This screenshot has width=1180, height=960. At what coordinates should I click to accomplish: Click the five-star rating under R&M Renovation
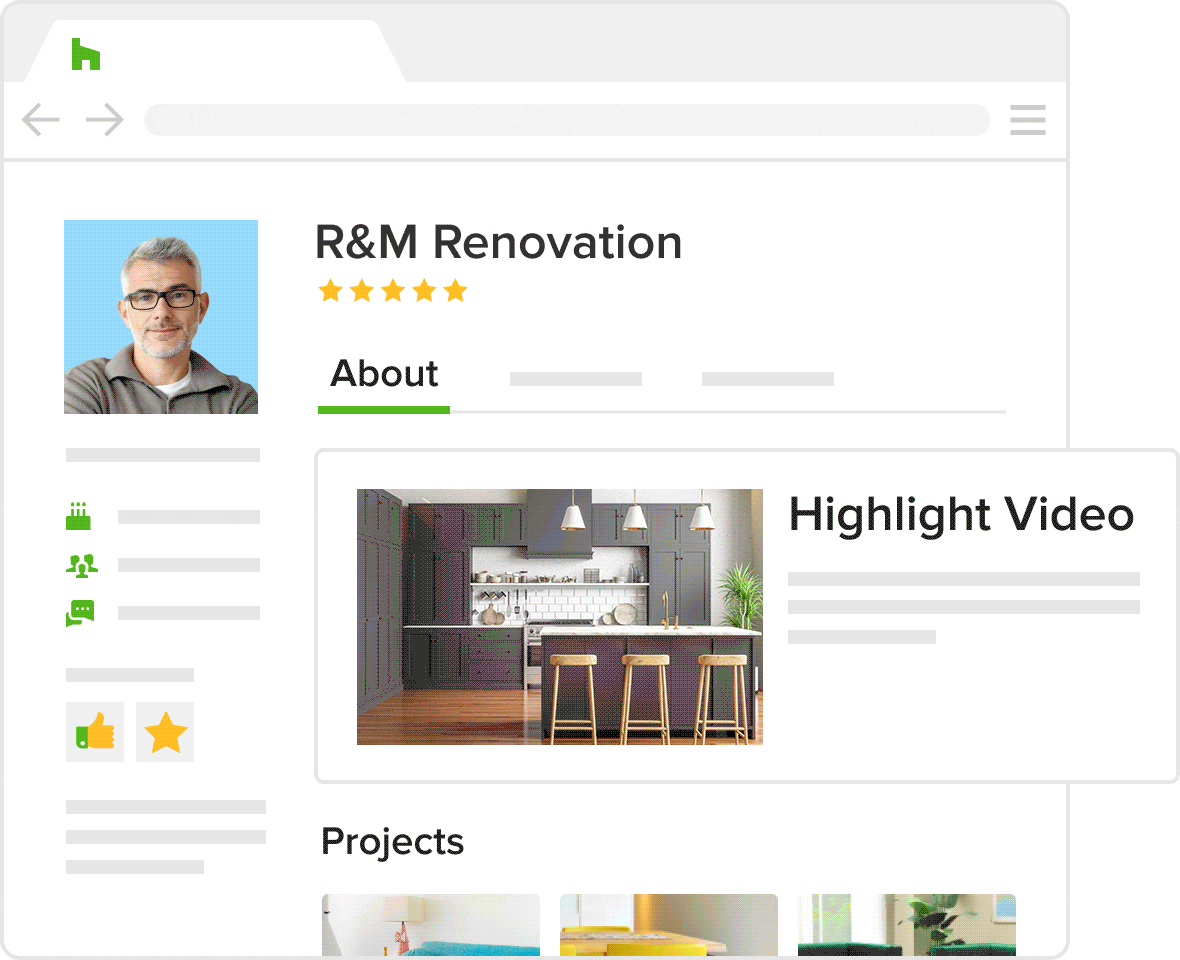tap(392, 291)
